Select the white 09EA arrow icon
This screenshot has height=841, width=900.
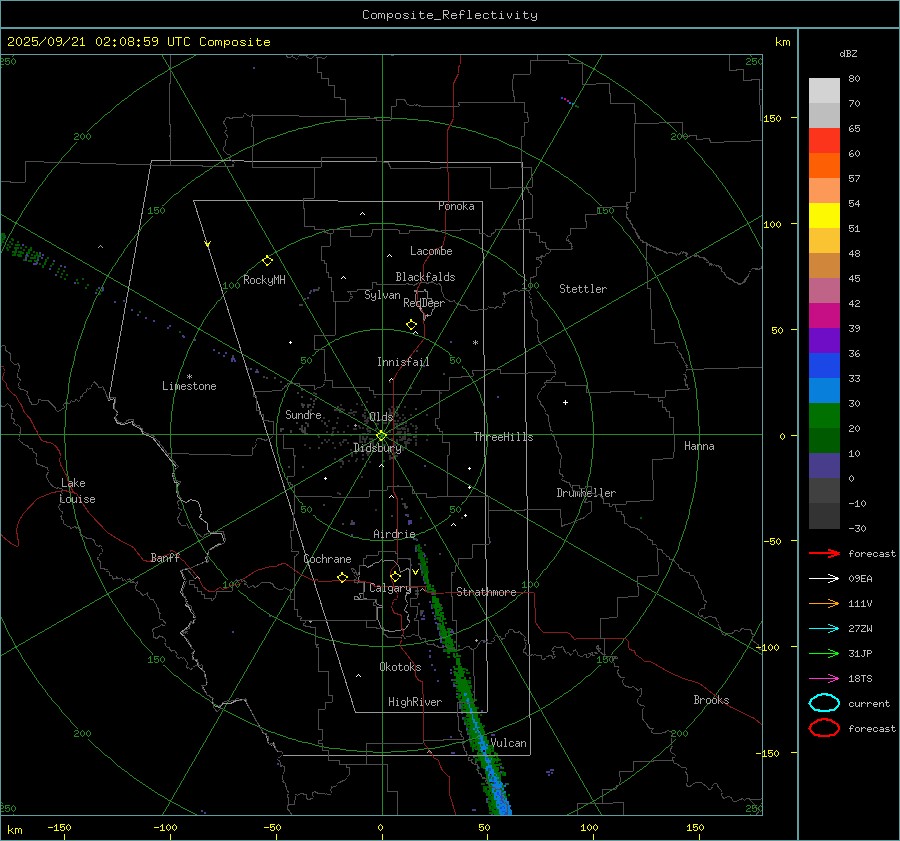pyautogui.click(x=823, y=578)
